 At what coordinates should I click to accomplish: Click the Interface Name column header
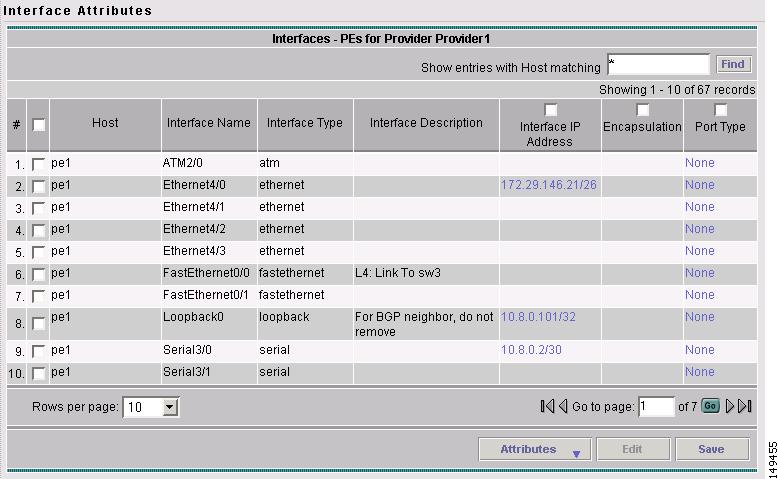tap(208, 123)
